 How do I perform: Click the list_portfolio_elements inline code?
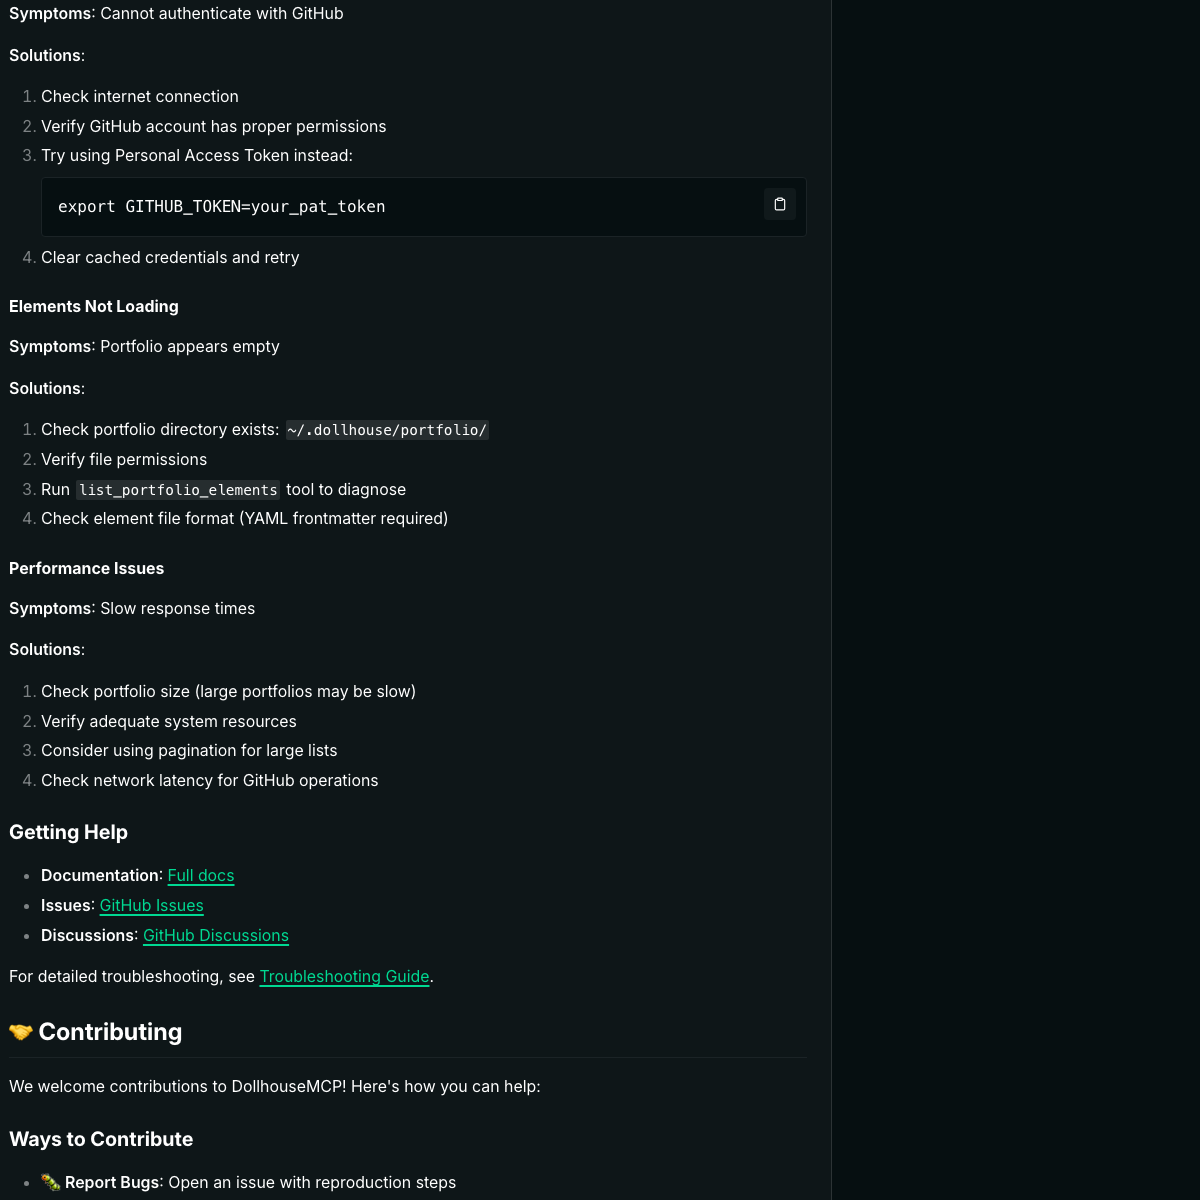tap(178, 490)
